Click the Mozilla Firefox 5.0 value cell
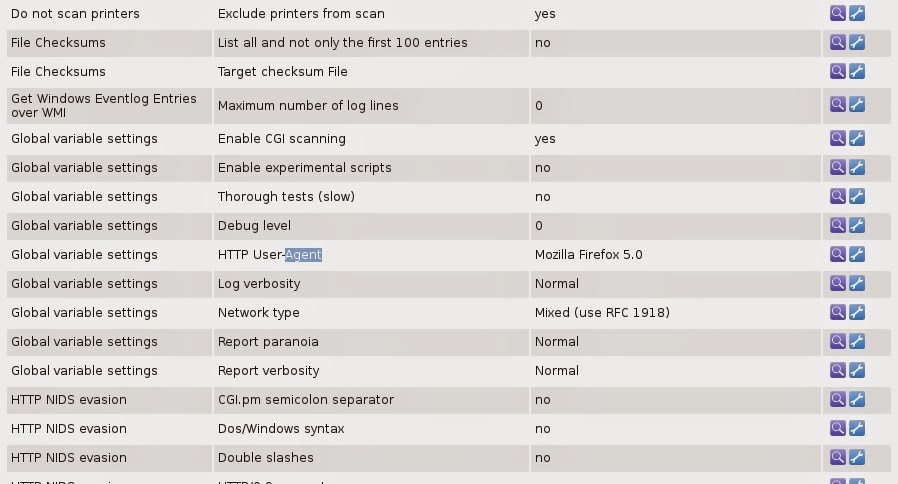Screen dimensions: 898x484 (x=589, y=255)
